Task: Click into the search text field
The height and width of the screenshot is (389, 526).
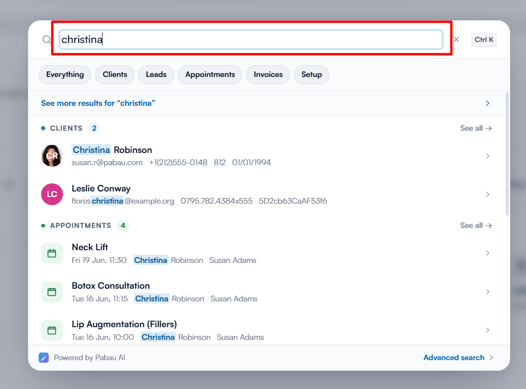Action: pos(251,40)
